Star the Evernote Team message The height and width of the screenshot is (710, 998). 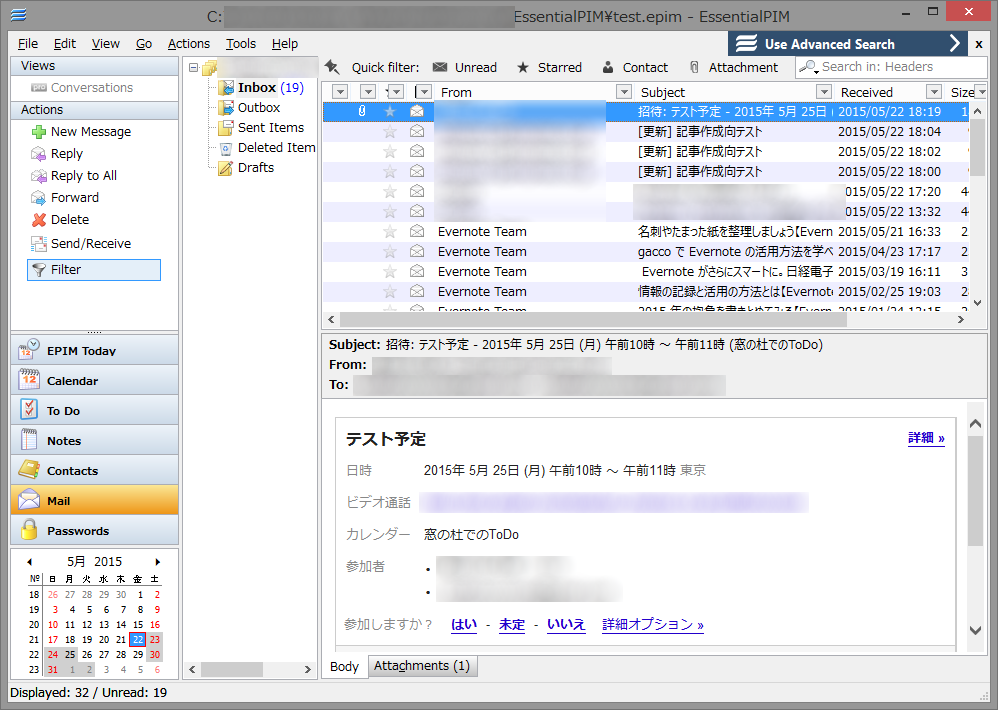(x=388, y=231)
